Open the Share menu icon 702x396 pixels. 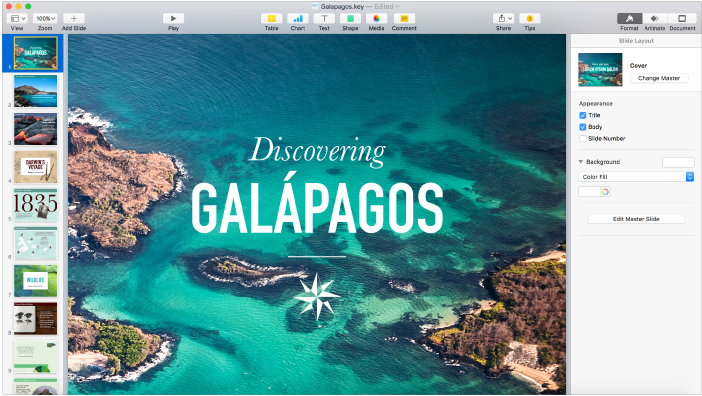(x=503, y=18)
